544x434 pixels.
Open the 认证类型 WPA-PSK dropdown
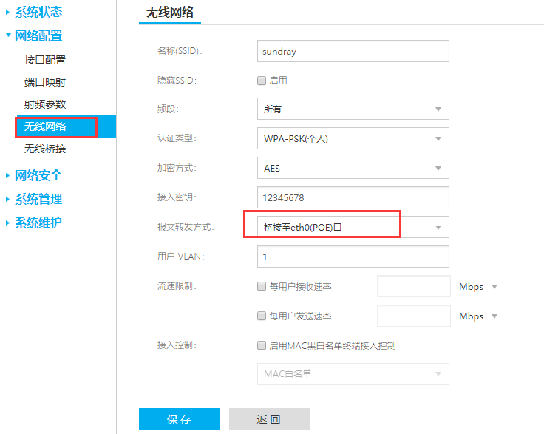click(353, 138)
